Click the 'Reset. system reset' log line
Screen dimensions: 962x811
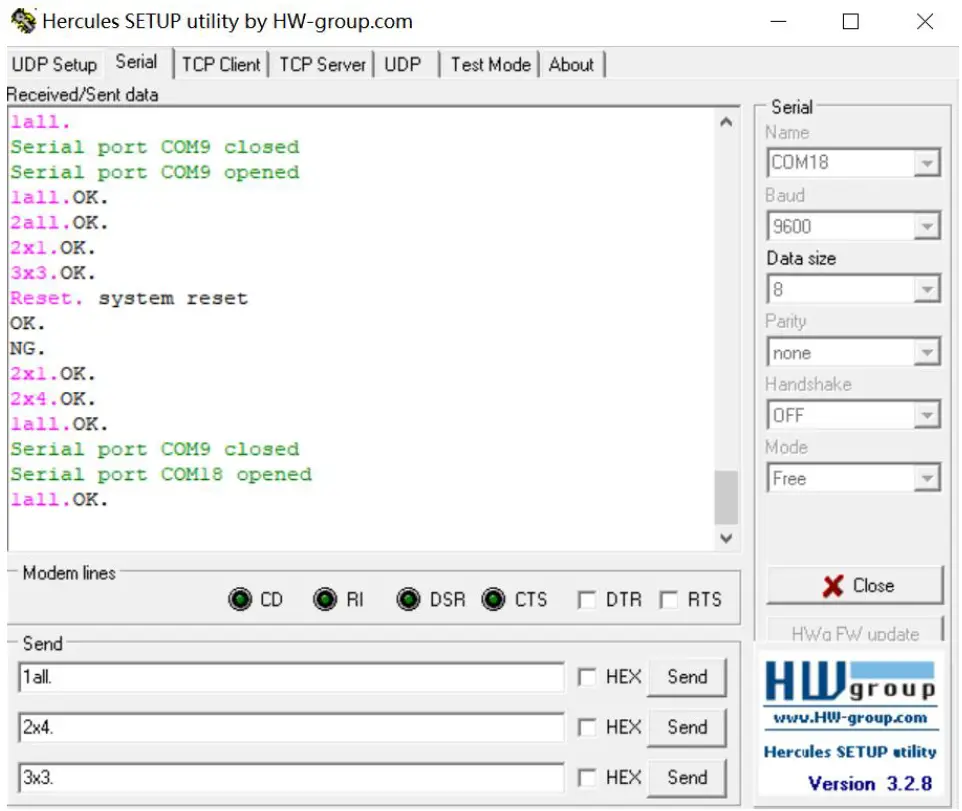pos(129,298)
